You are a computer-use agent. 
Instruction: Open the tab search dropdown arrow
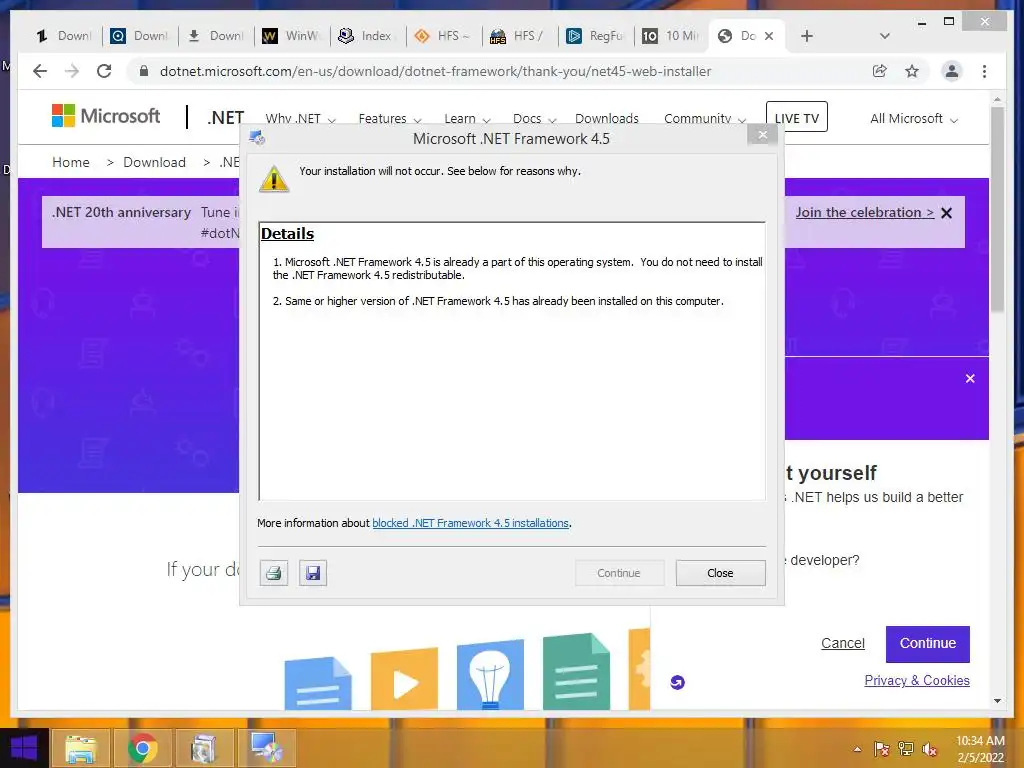[885, 36]
